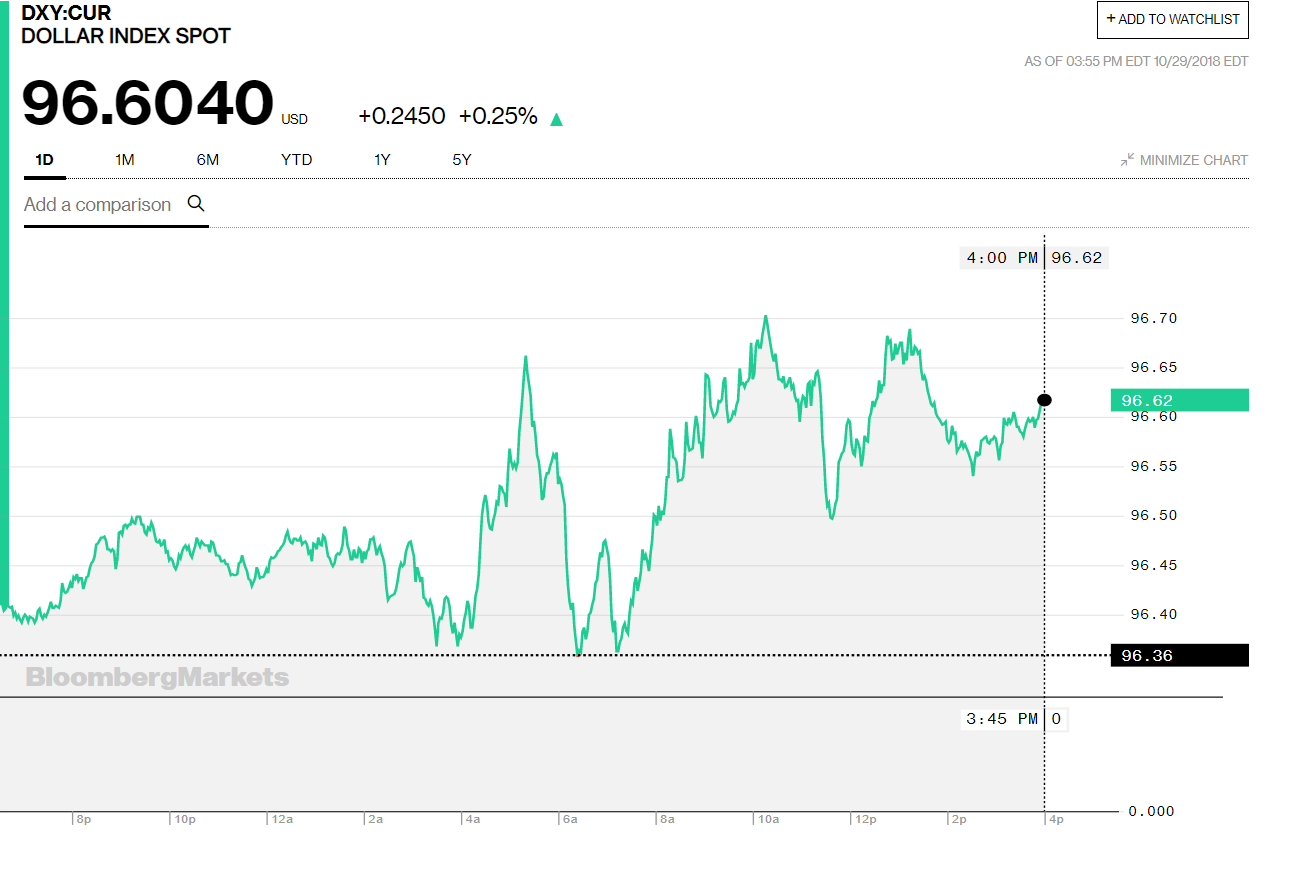This screenshot has width=1289, height=877.
Task: Select the 6M time range
Action: click(x=207, y=159)
